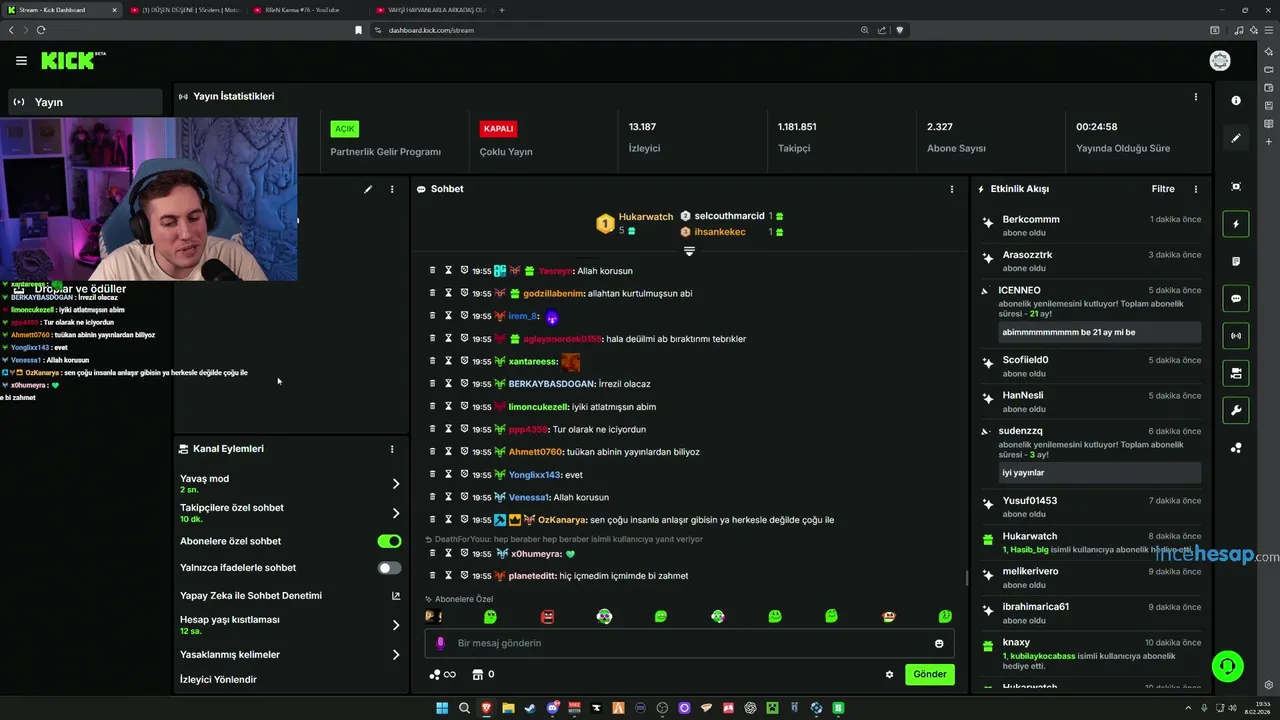1280x720 pixels.
Task: Open Windows taskbar search
Action: 464,708
